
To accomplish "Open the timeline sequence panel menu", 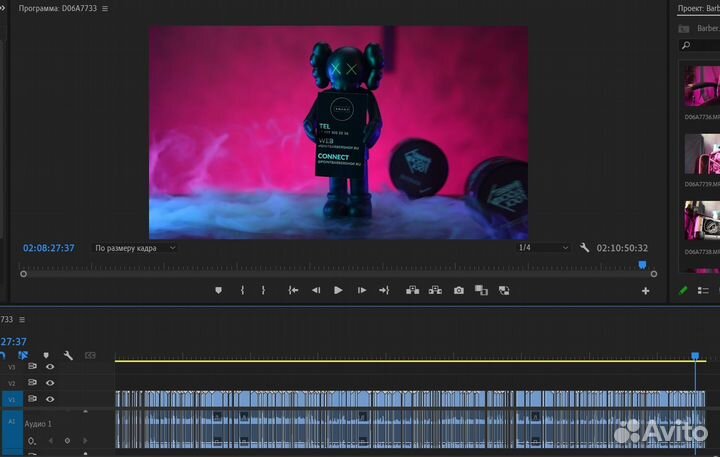I will [x=22, y=320].
